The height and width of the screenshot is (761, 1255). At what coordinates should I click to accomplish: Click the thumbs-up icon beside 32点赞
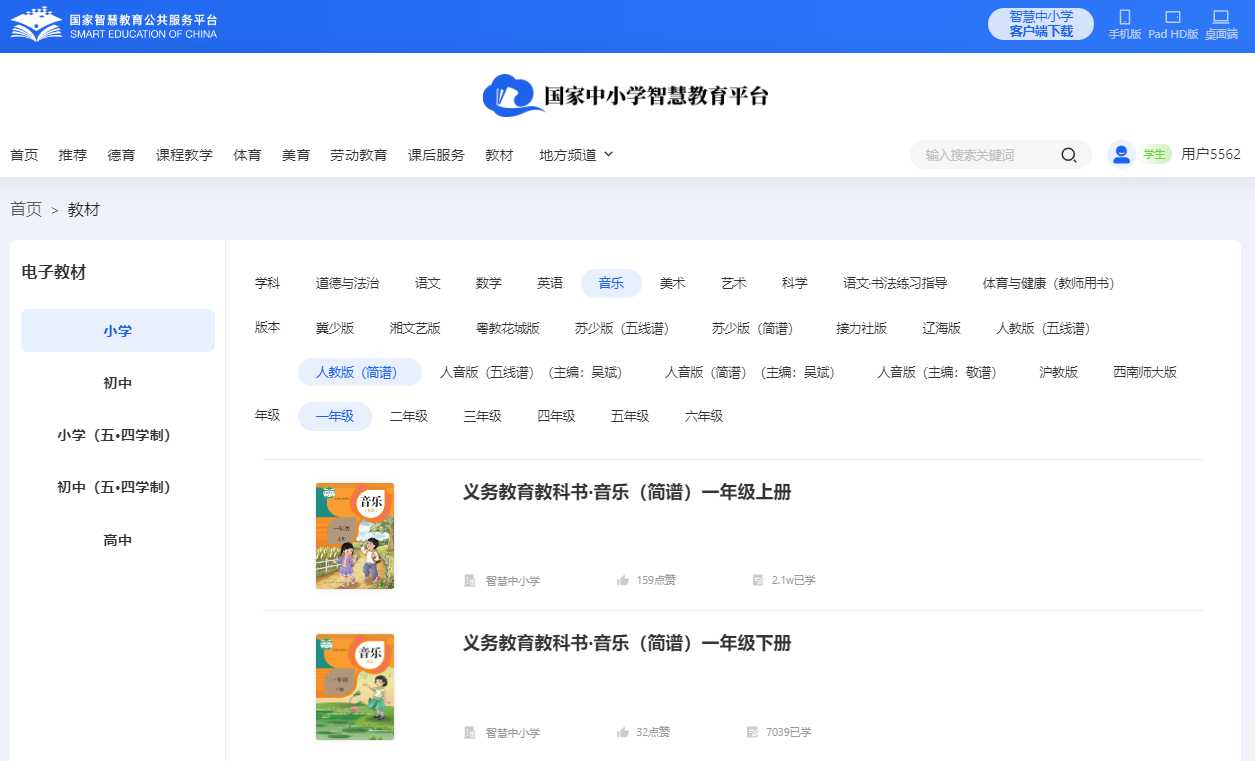click(x=623, y=732)
